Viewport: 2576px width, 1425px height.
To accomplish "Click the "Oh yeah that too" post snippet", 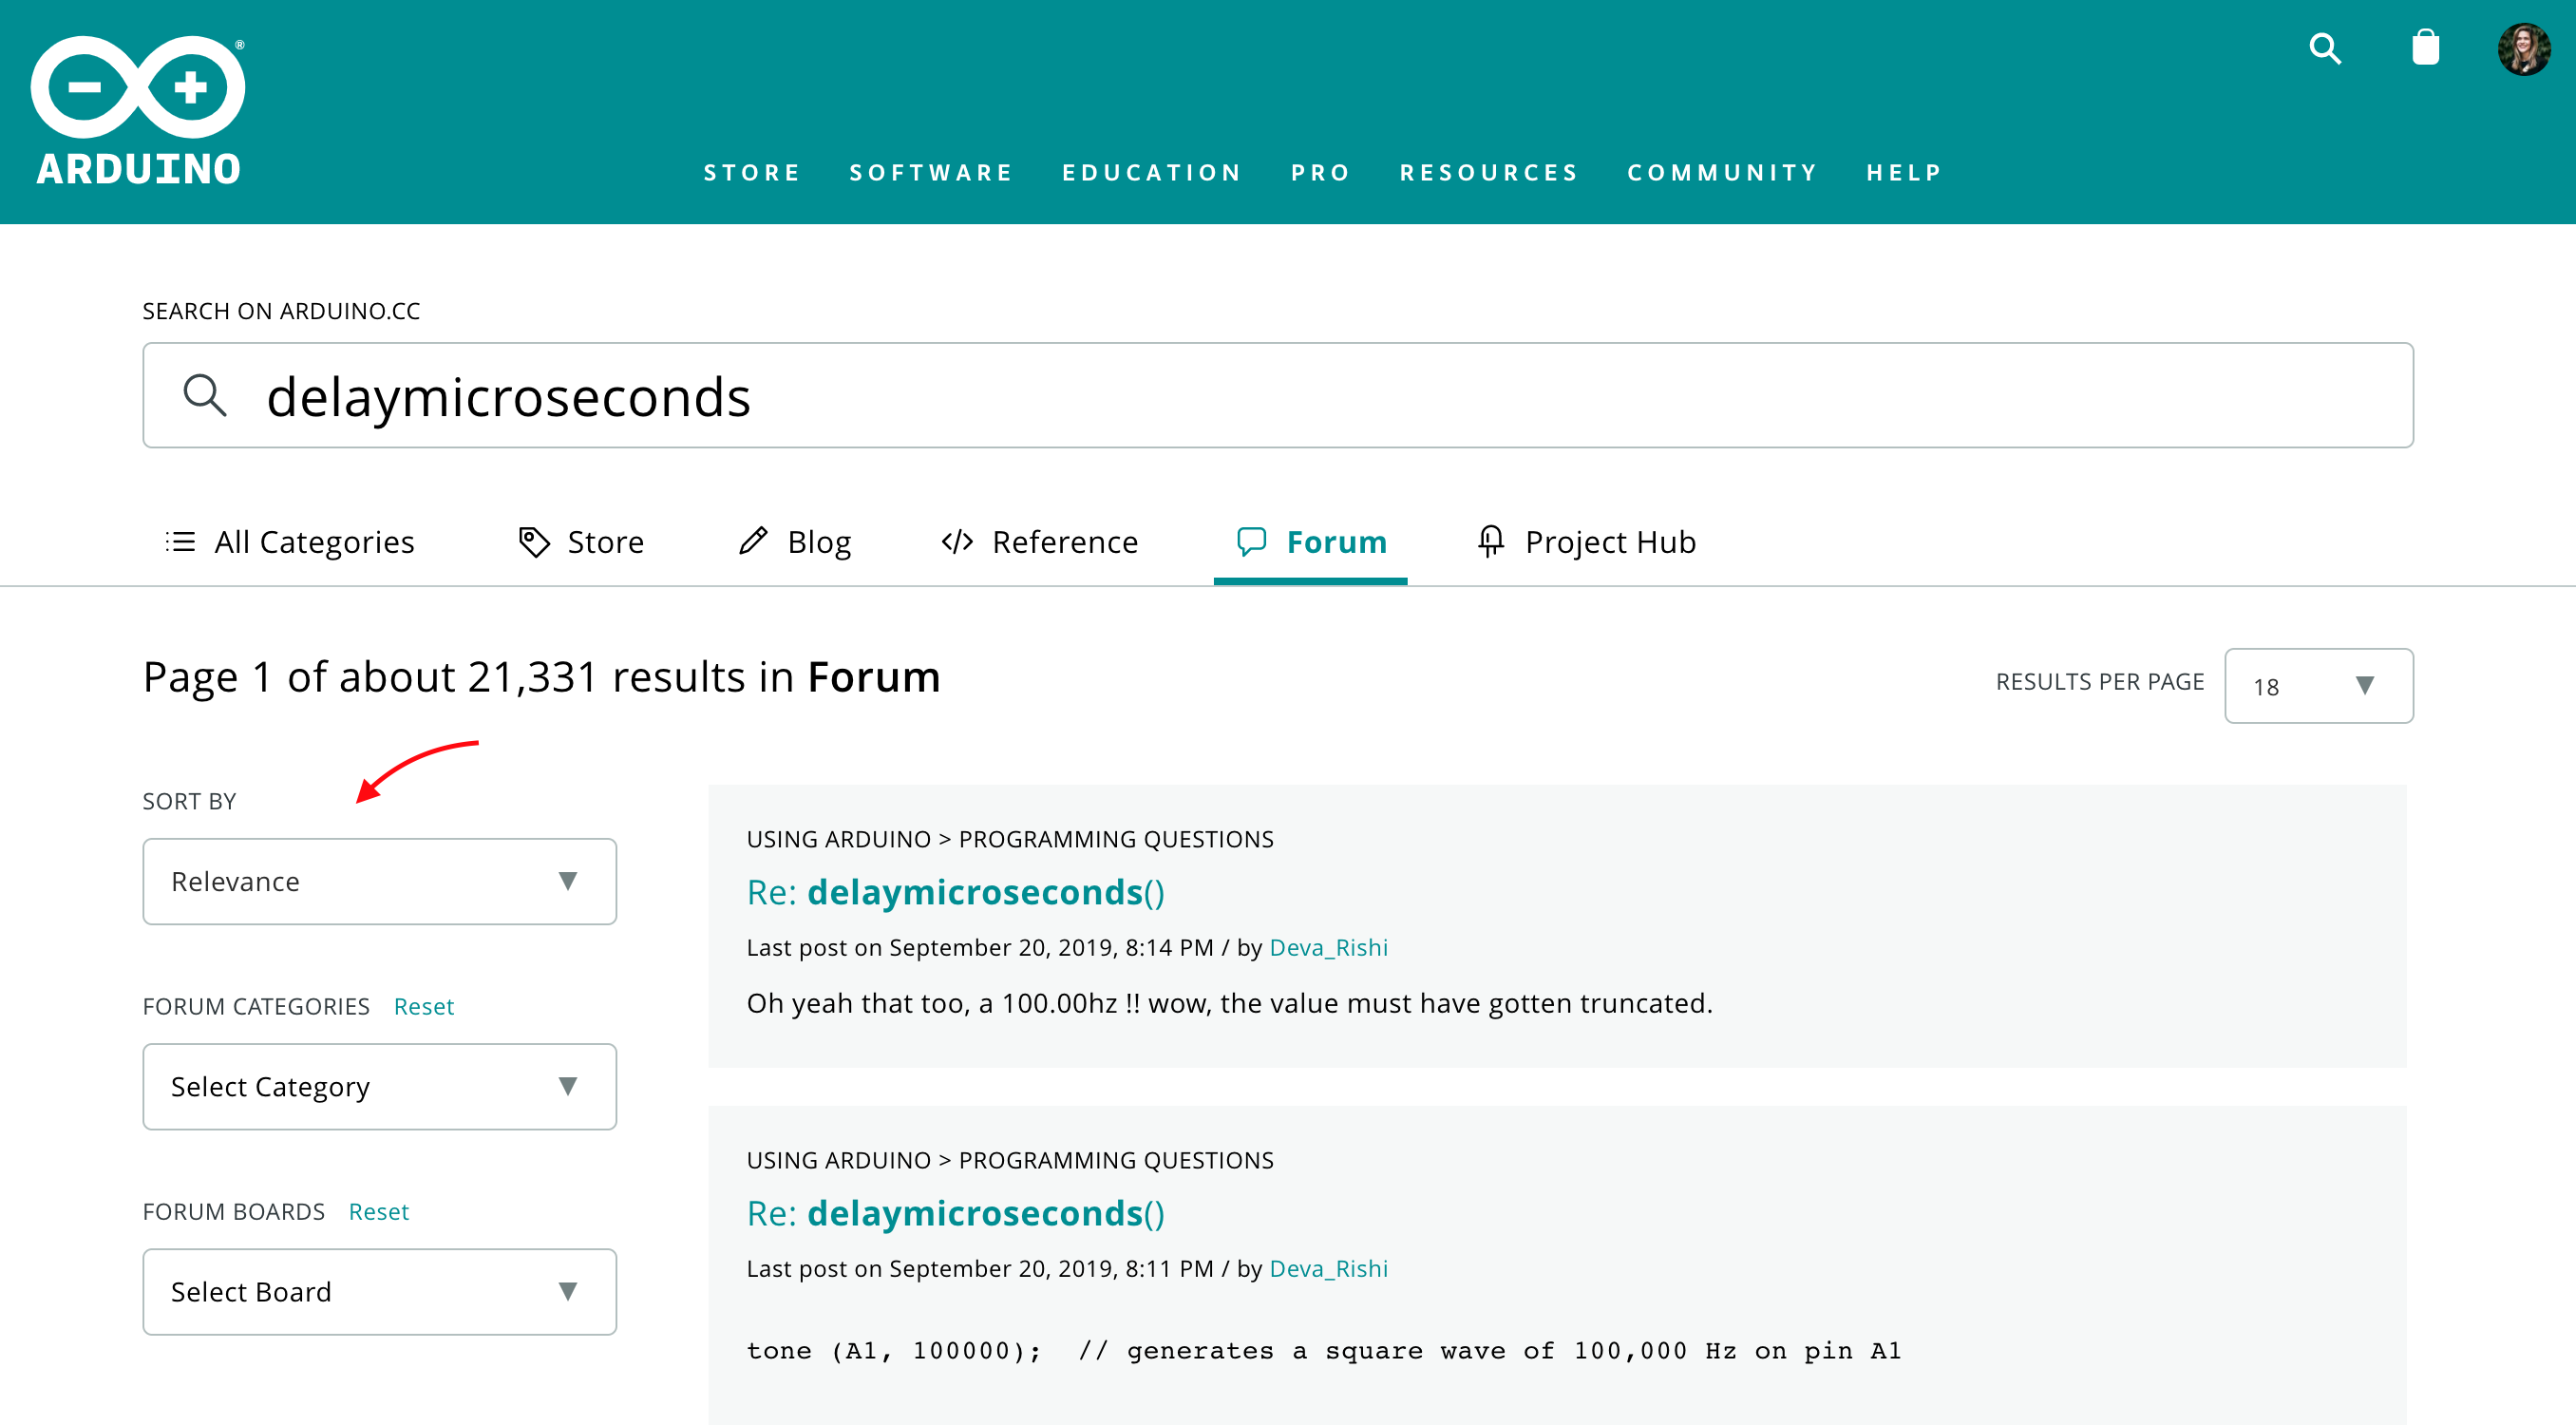I will point(1229,1003).
